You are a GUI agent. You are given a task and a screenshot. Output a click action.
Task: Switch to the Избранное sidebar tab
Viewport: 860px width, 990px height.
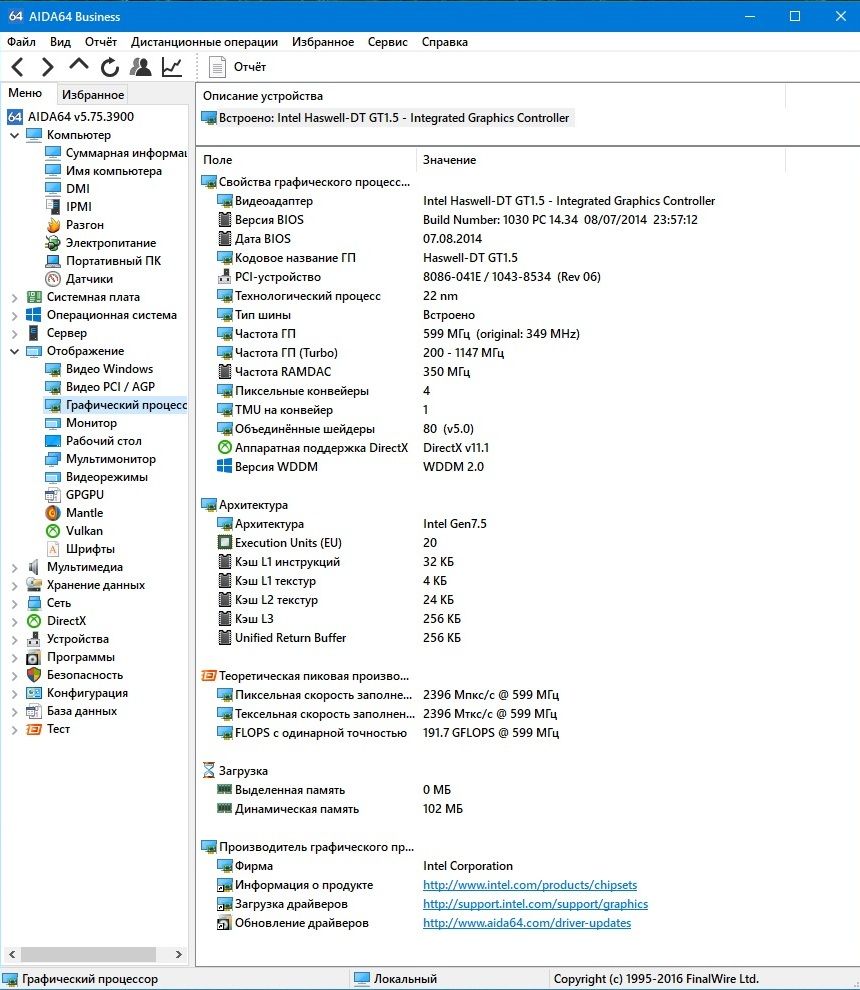(x=93, y=95)
